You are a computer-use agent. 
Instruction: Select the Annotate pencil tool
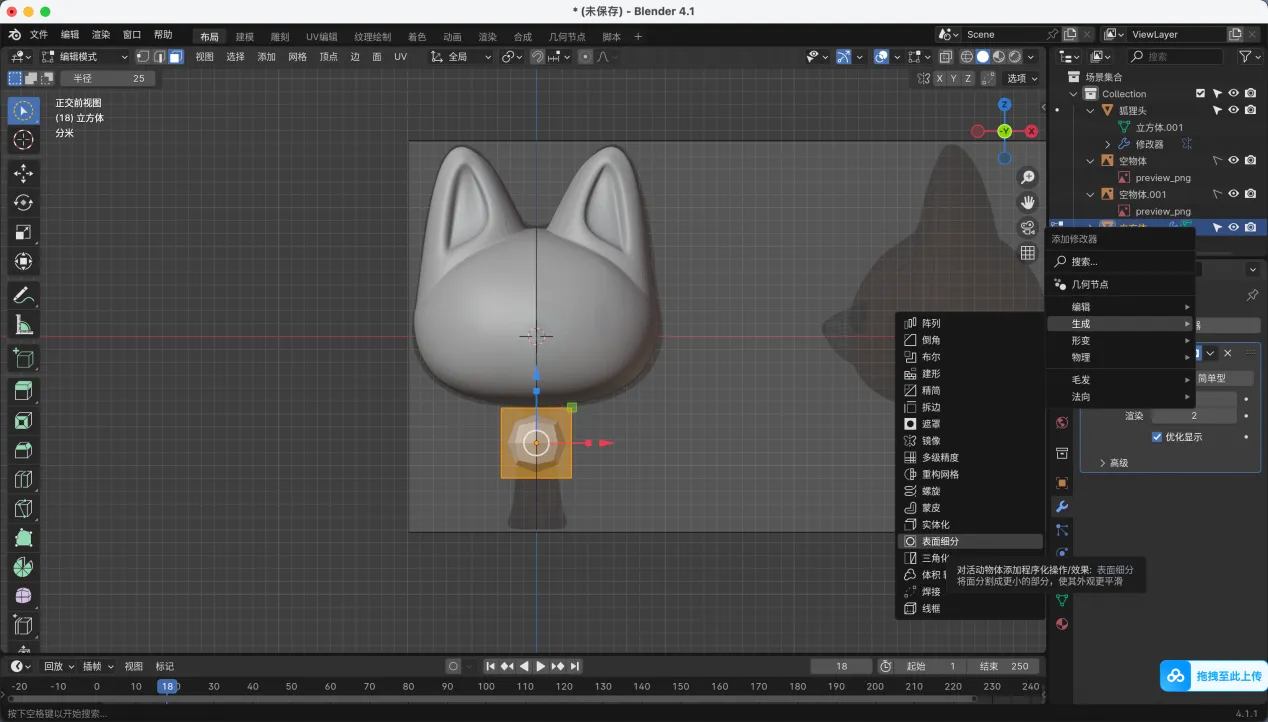[x=23, y=295]
